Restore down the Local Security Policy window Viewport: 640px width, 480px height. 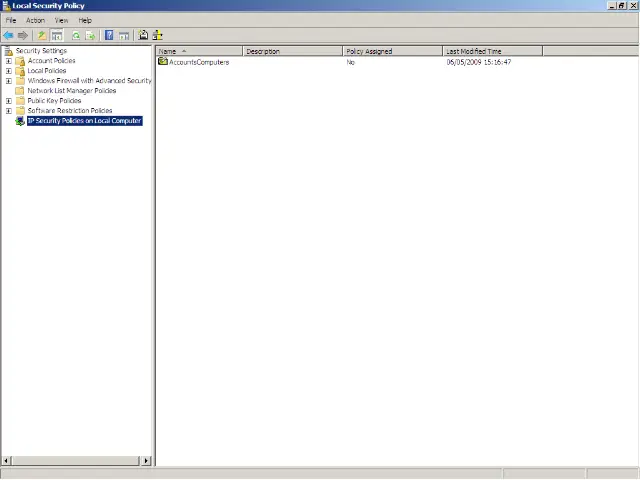pos(621,6)
